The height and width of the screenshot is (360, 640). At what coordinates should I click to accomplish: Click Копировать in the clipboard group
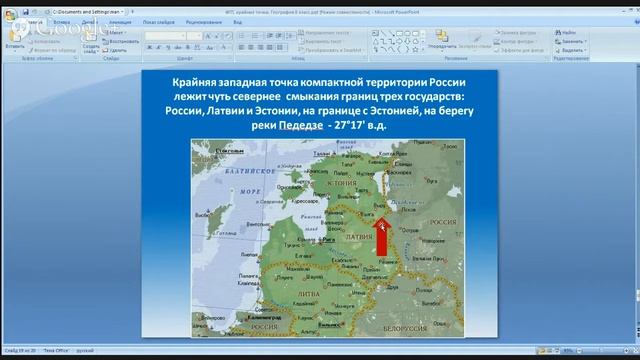44,42
